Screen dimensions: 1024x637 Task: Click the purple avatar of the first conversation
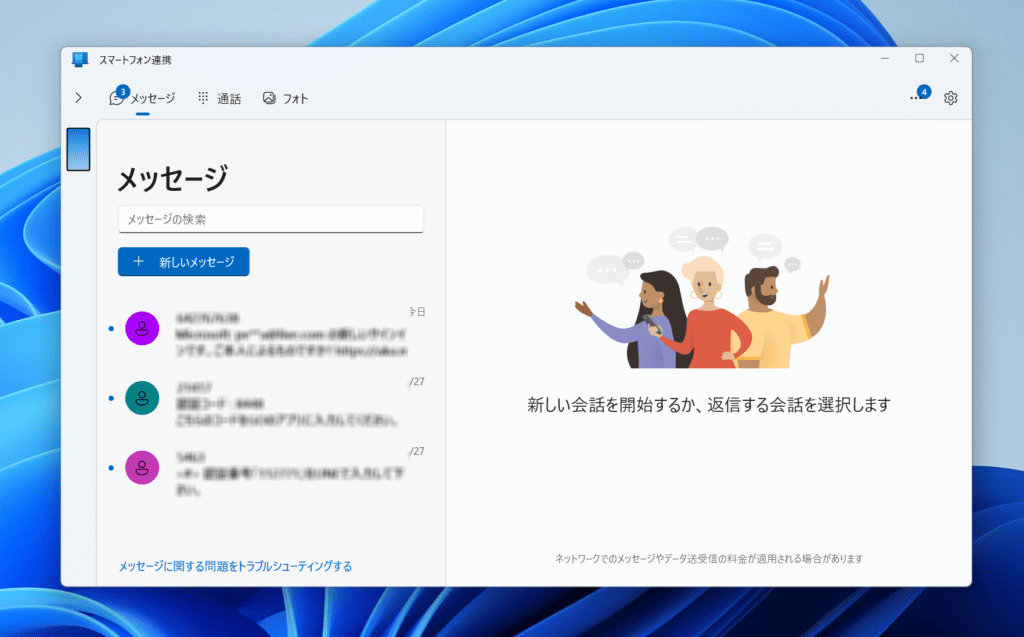[141, 328]
